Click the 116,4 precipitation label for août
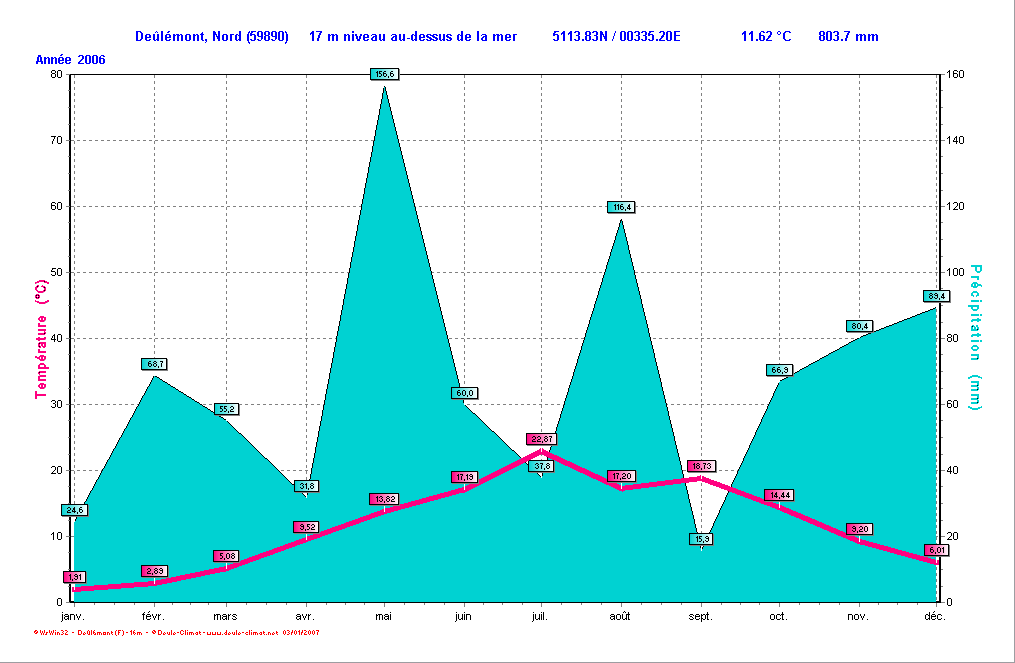The width and height of the screenshot is (1015, 663). [621, 207]
